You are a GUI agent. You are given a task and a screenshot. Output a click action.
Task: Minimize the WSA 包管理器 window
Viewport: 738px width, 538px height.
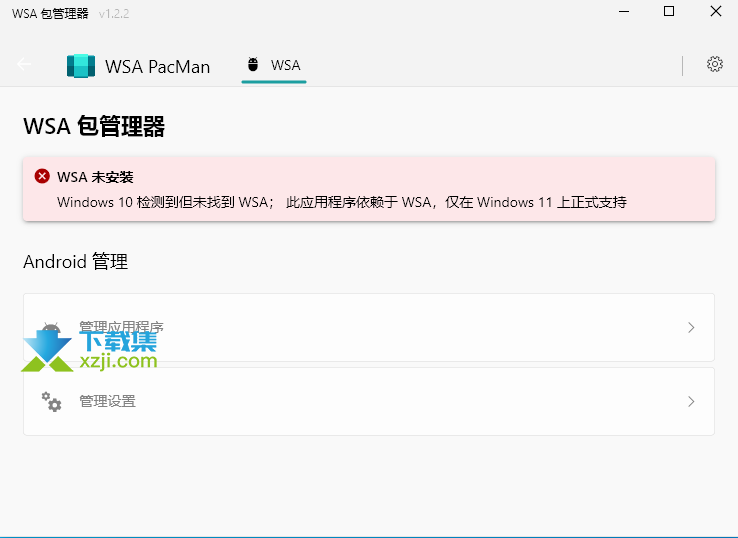[x=624, y=12]
